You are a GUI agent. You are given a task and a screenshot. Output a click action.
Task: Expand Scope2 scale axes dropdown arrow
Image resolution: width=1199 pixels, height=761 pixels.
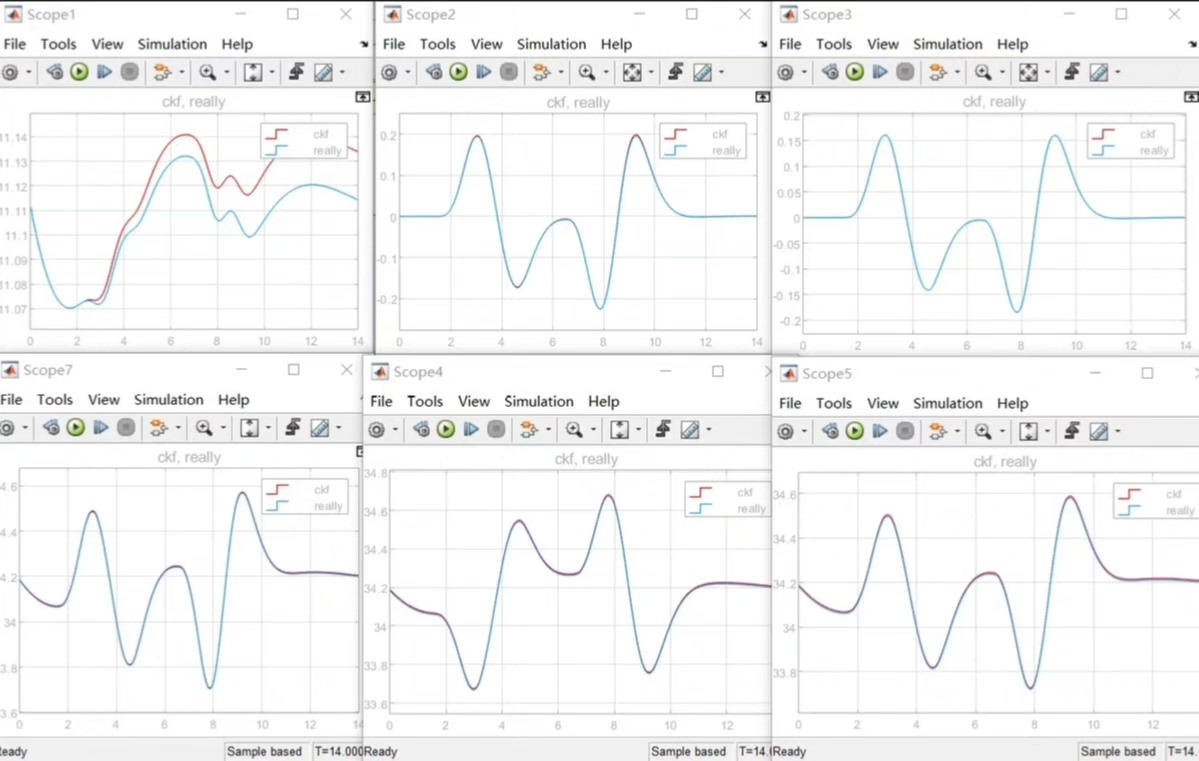(651, 72)
